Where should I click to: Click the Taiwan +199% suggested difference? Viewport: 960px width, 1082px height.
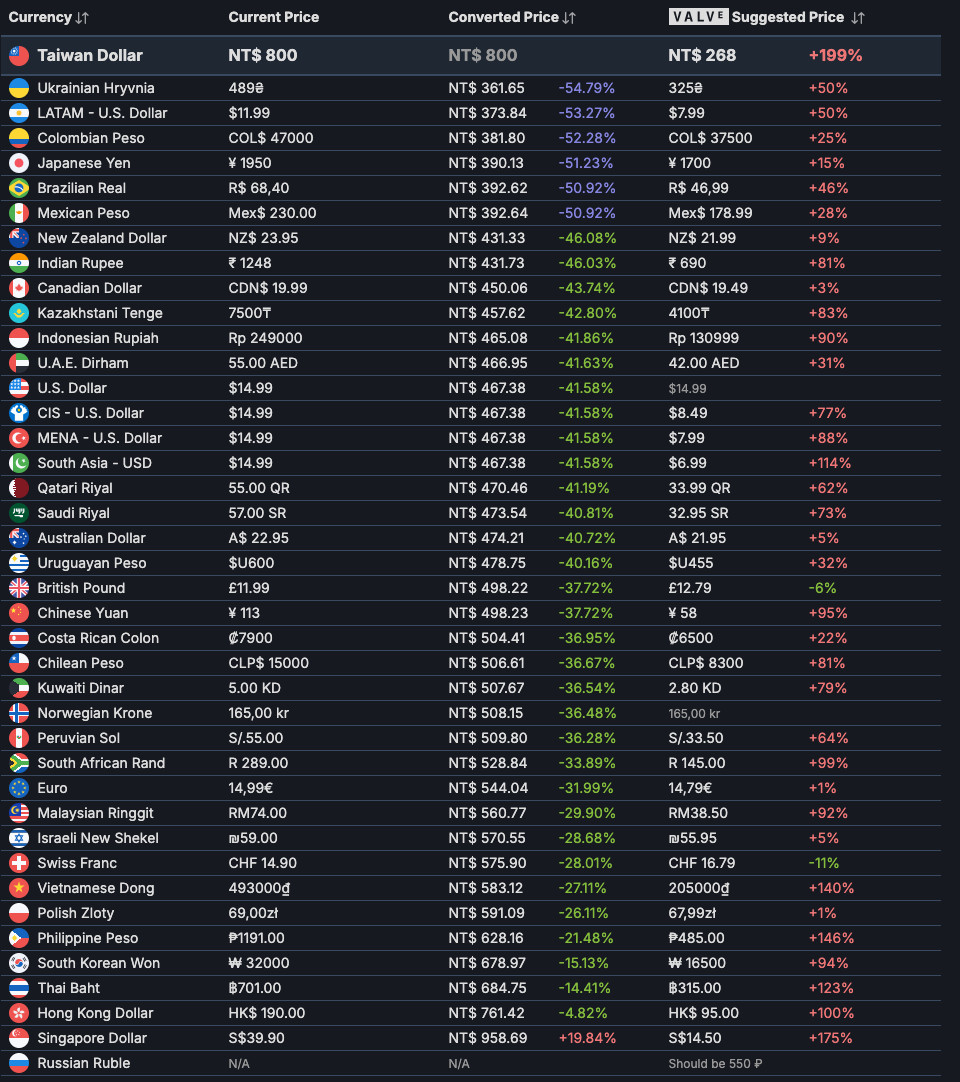tap(835, 56)
